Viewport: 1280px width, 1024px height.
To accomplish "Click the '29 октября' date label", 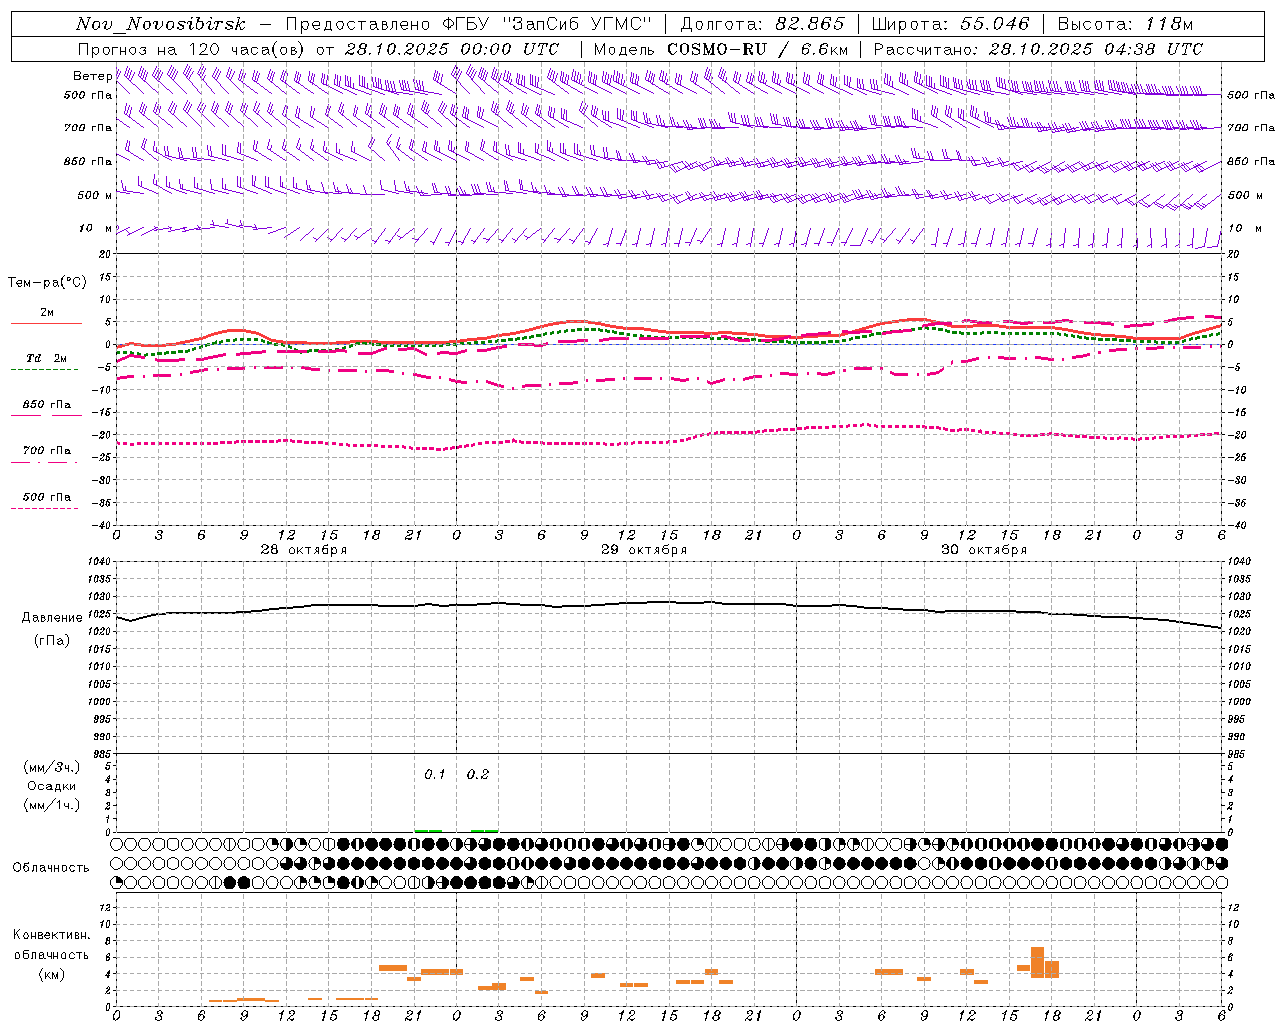I will pyautogui.click(x=644, y=550).
